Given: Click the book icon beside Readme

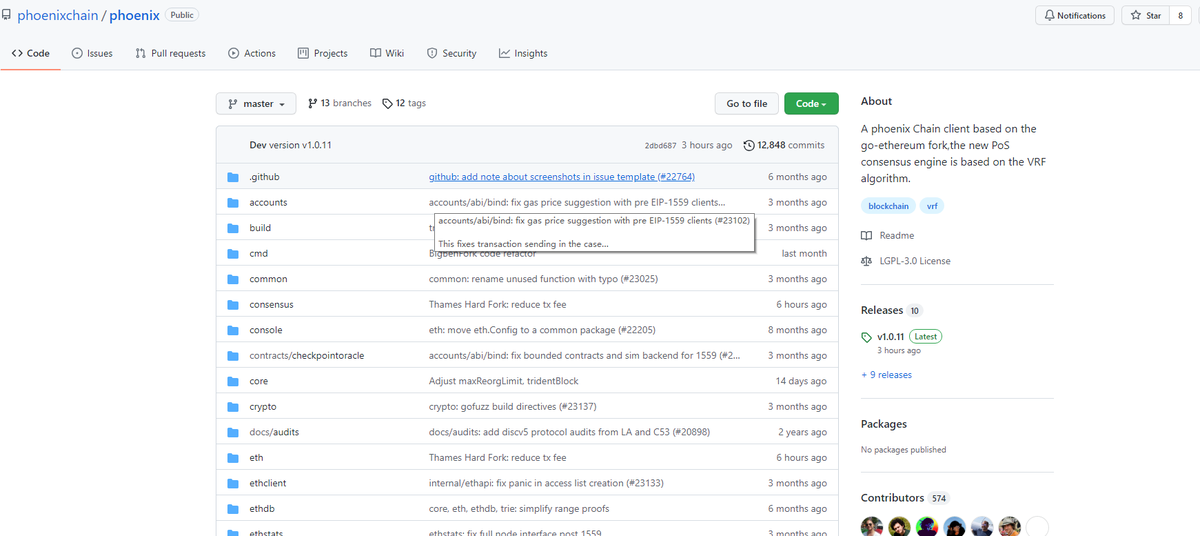Looking at the screenshot, I should [867, 236].
